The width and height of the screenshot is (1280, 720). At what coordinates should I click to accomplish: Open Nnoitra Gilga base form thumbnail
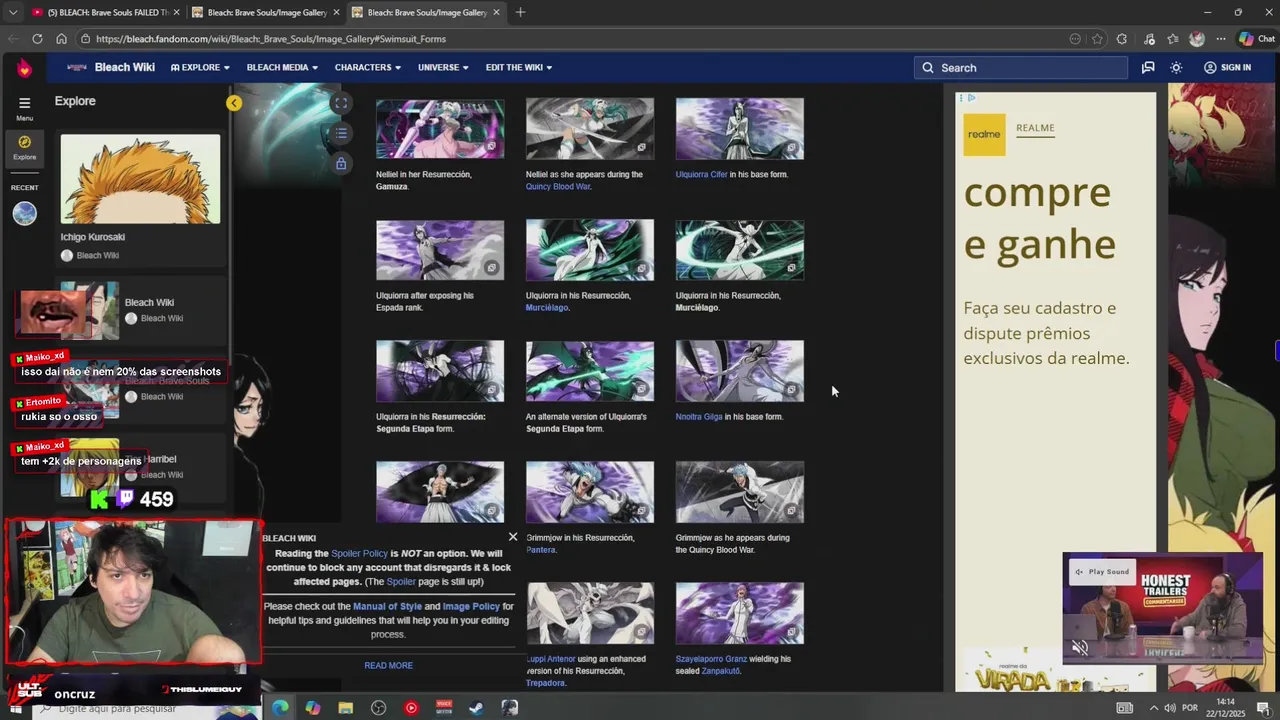click(x=740, y=371)
